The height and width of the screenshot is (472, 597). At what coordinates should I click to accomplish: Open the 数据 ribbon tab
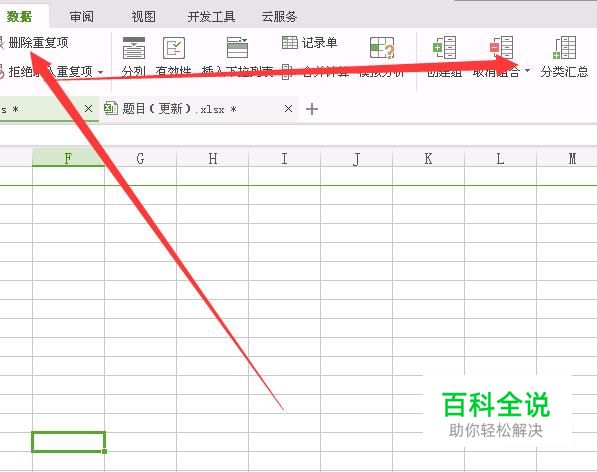(19, 16)
